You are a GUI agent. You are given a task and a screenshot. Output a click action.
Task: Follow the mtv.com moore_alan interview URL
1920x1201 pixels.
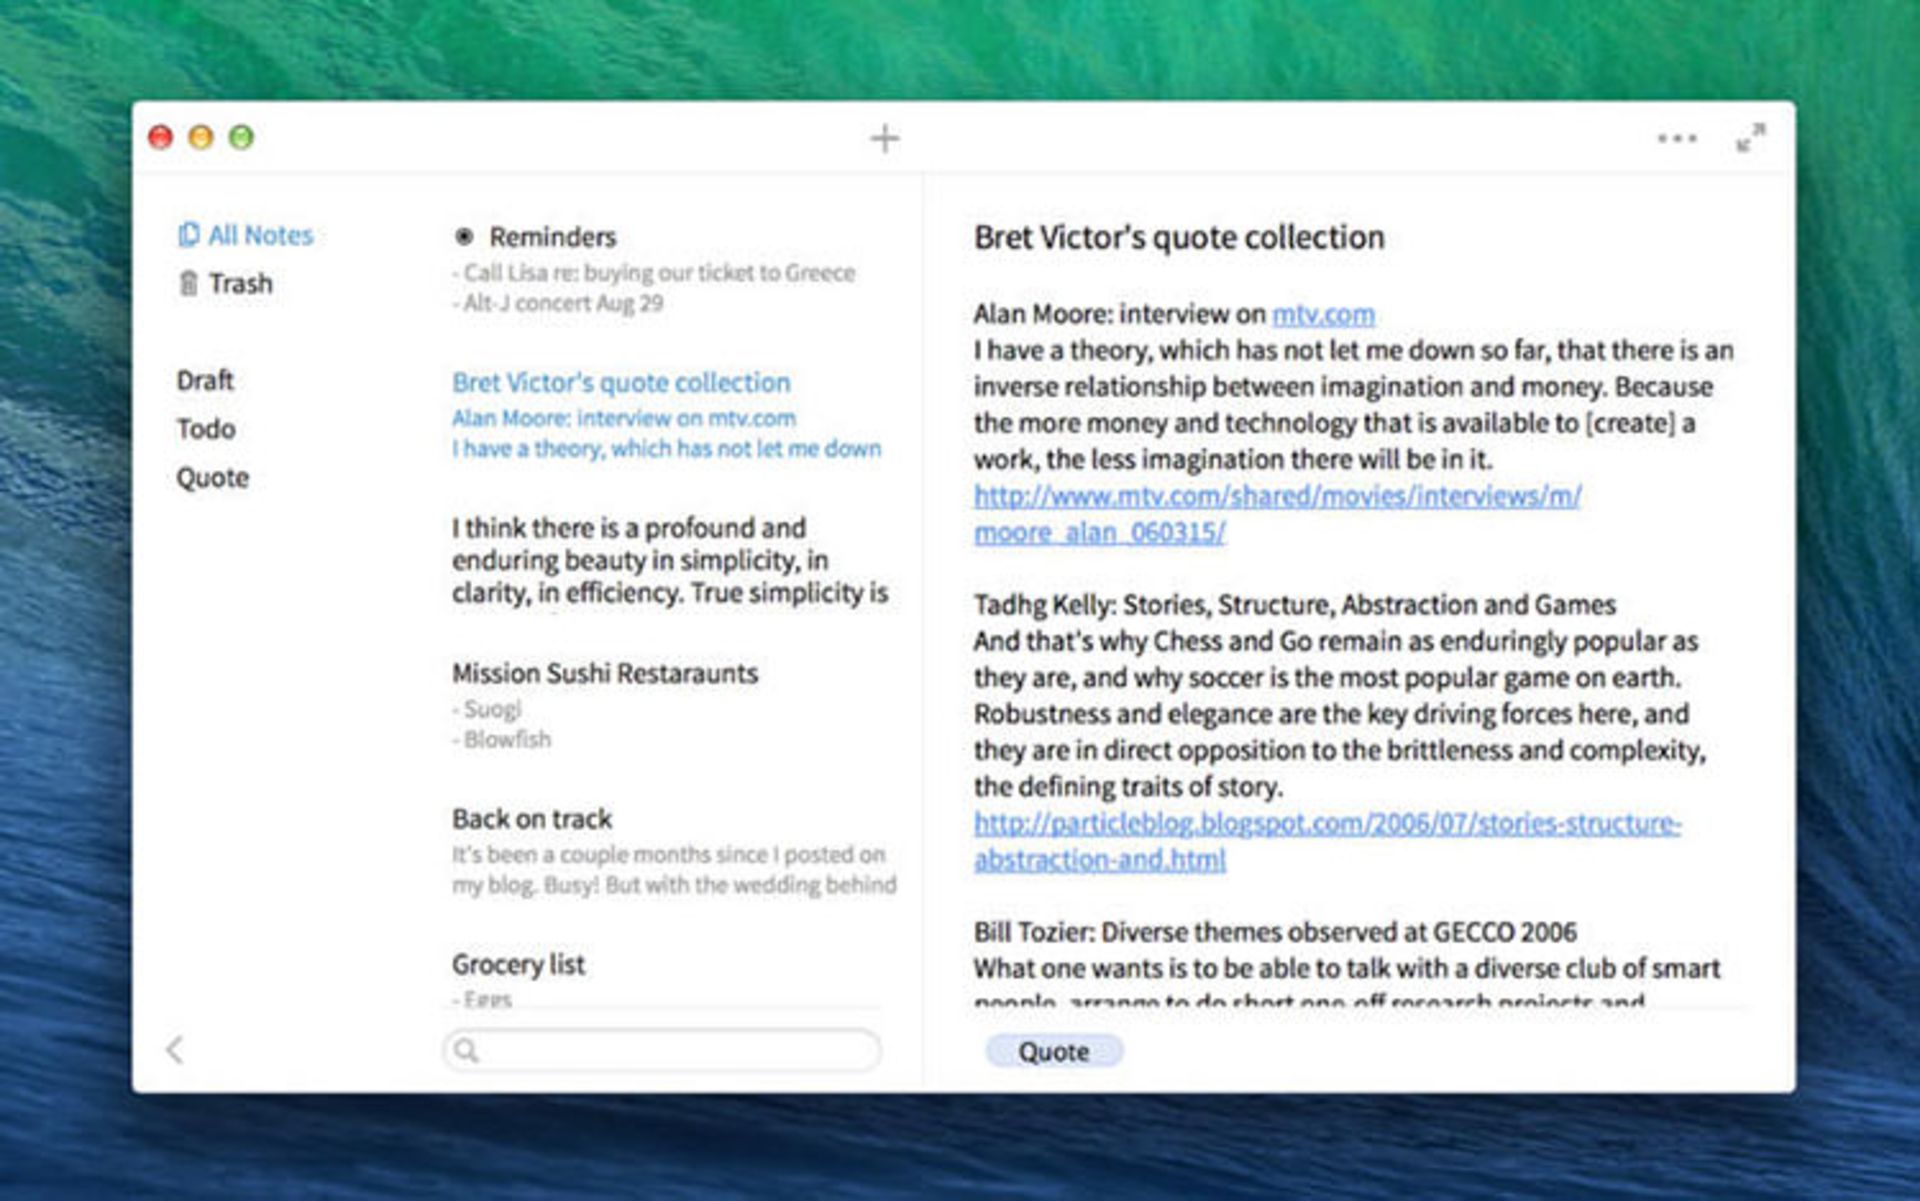(x=1277, y=496)
